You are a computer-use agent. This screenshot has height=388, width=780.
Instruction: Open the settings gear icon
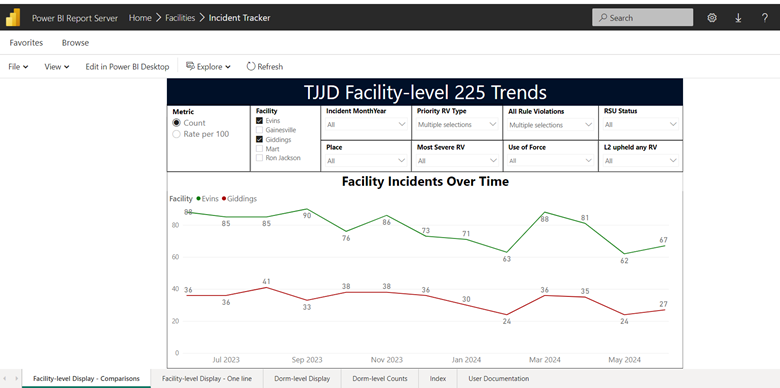point(712,18)
